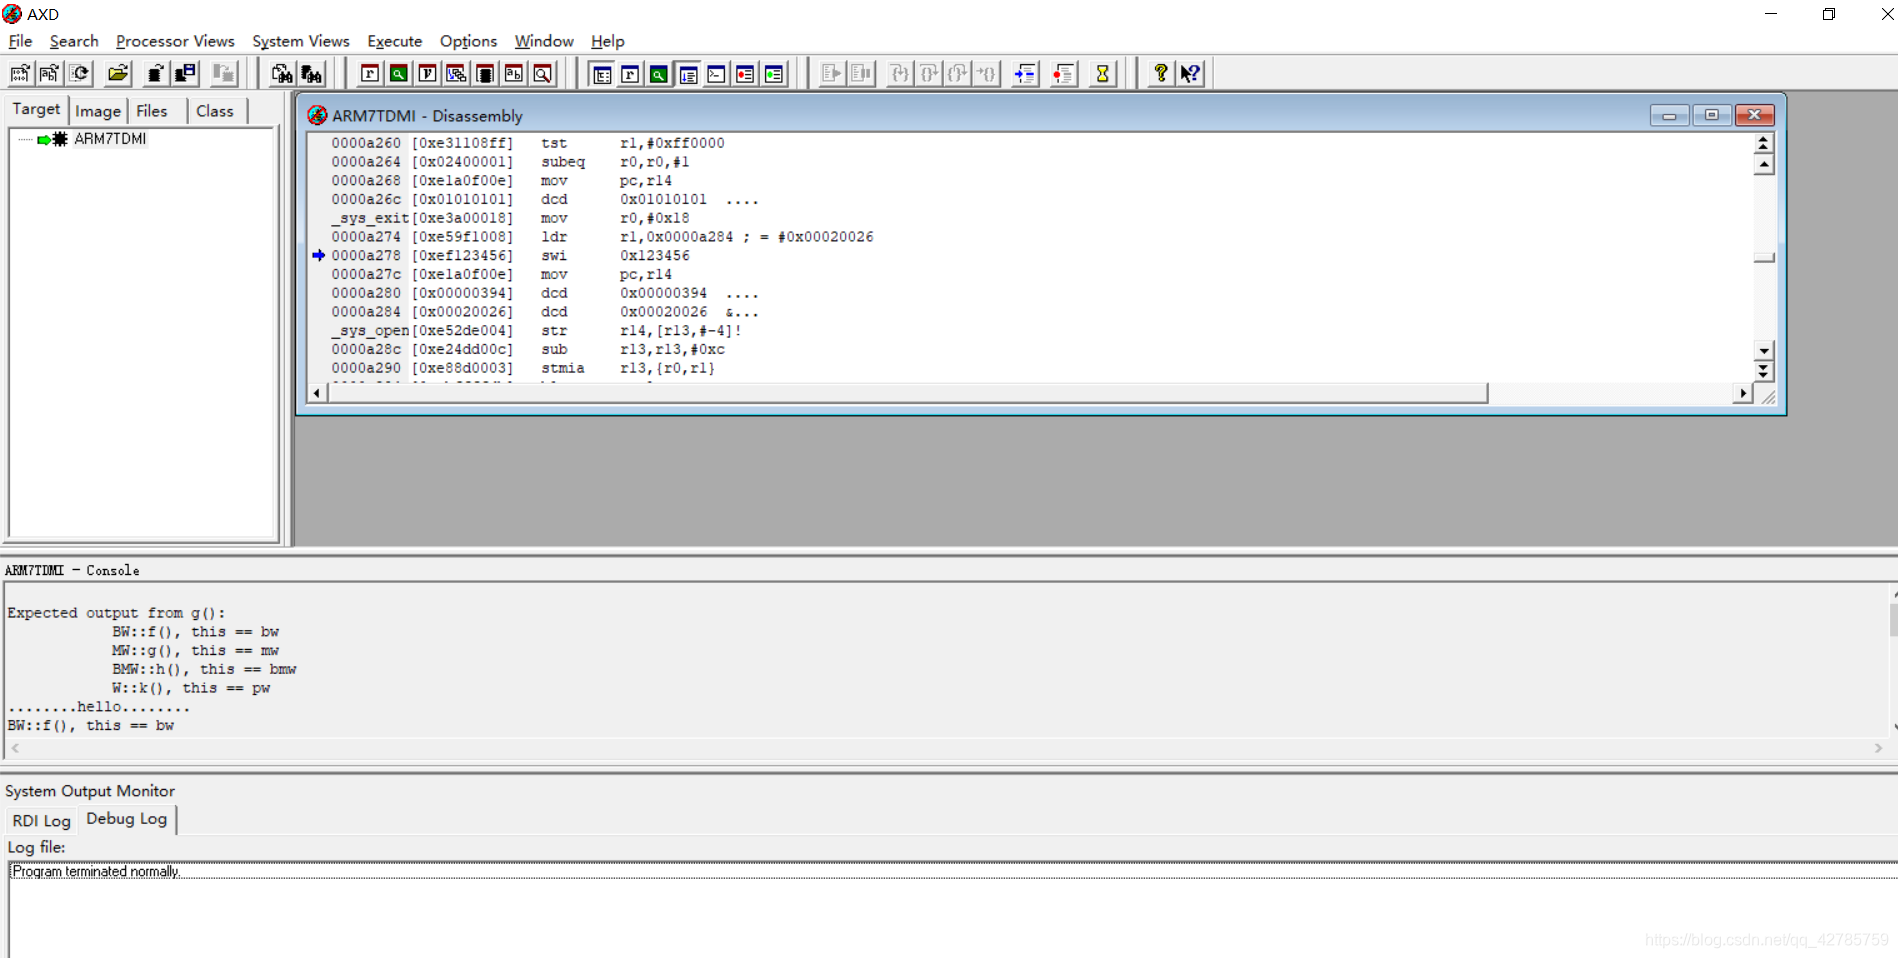This screenshot has height=958, width=1898.
Task: Switch to the Class tab
Action: coord(215,111)
